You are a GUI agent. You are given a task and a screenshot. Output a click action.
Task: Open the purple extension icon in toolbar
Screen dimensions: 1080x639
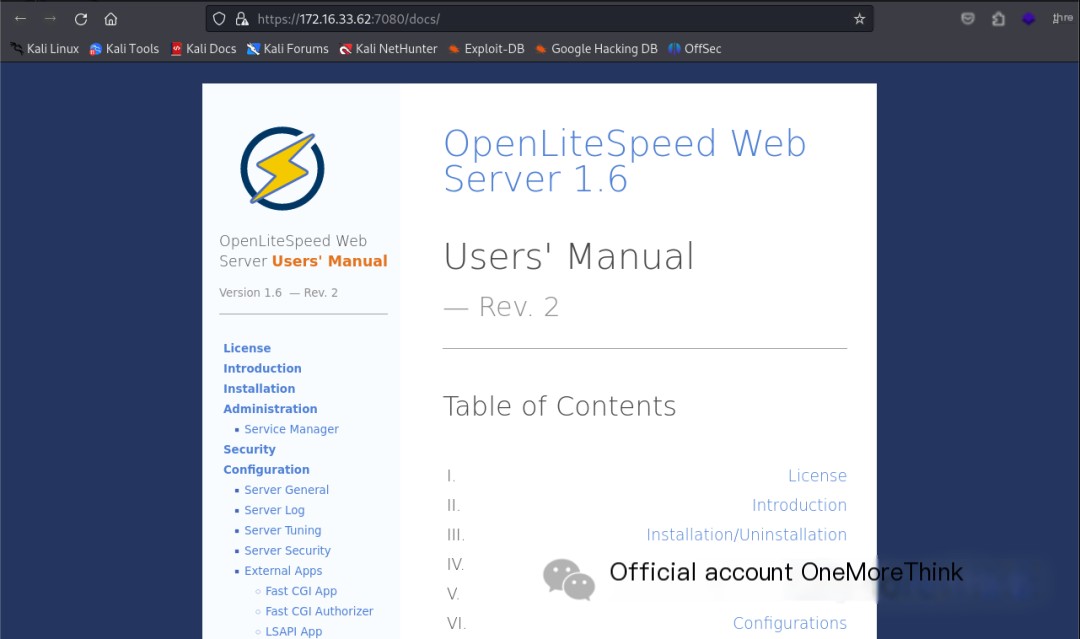pos(1028,19)
